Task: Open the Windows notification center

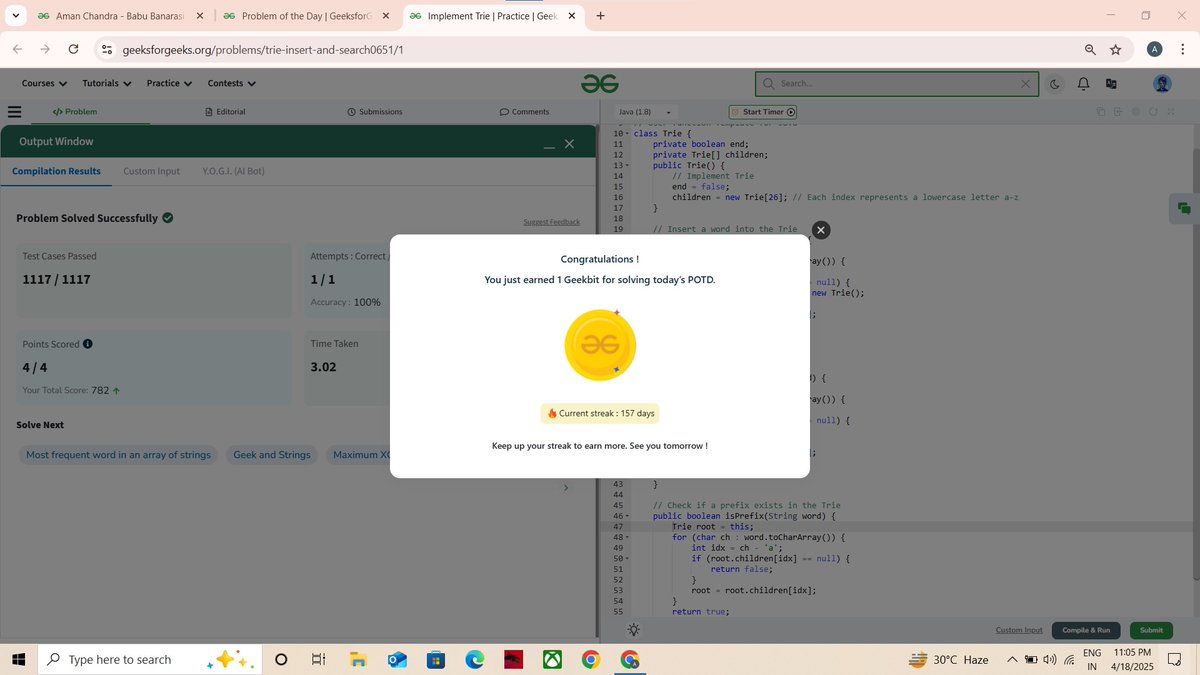Action: [1174, 660]
